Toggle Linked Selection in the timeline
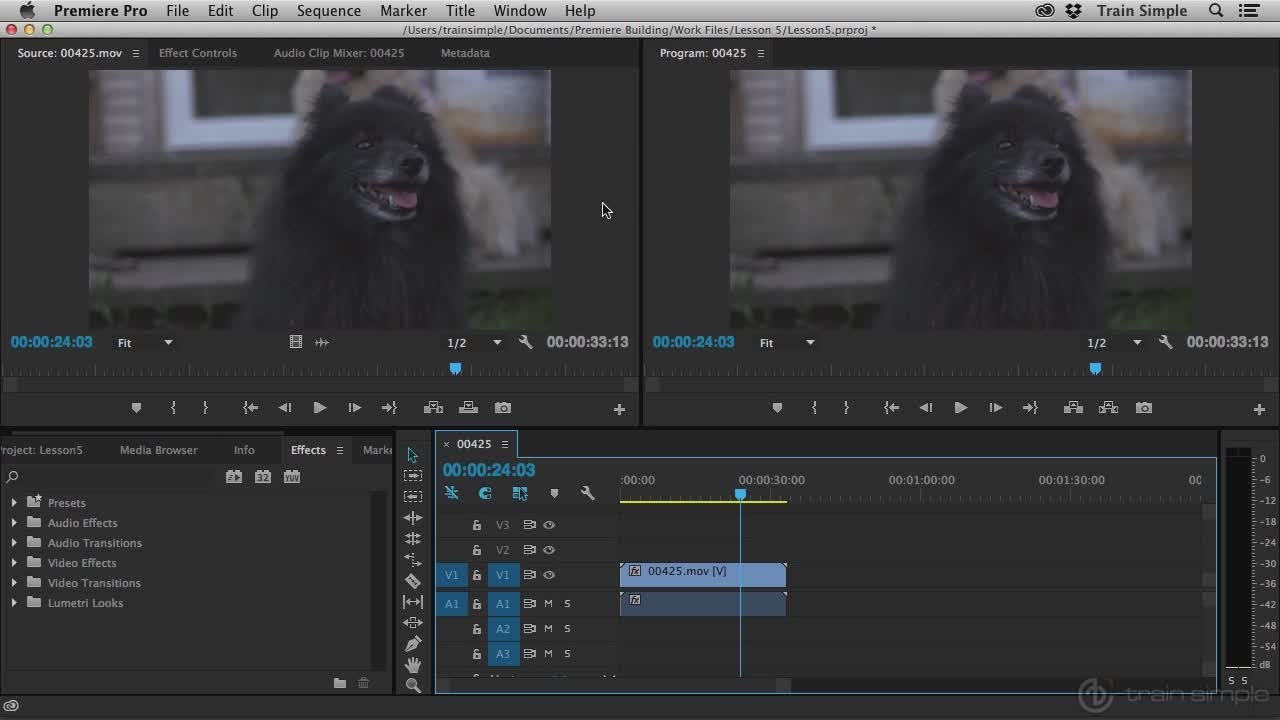Screen dimensions: 1280x720 coord(520,493)
